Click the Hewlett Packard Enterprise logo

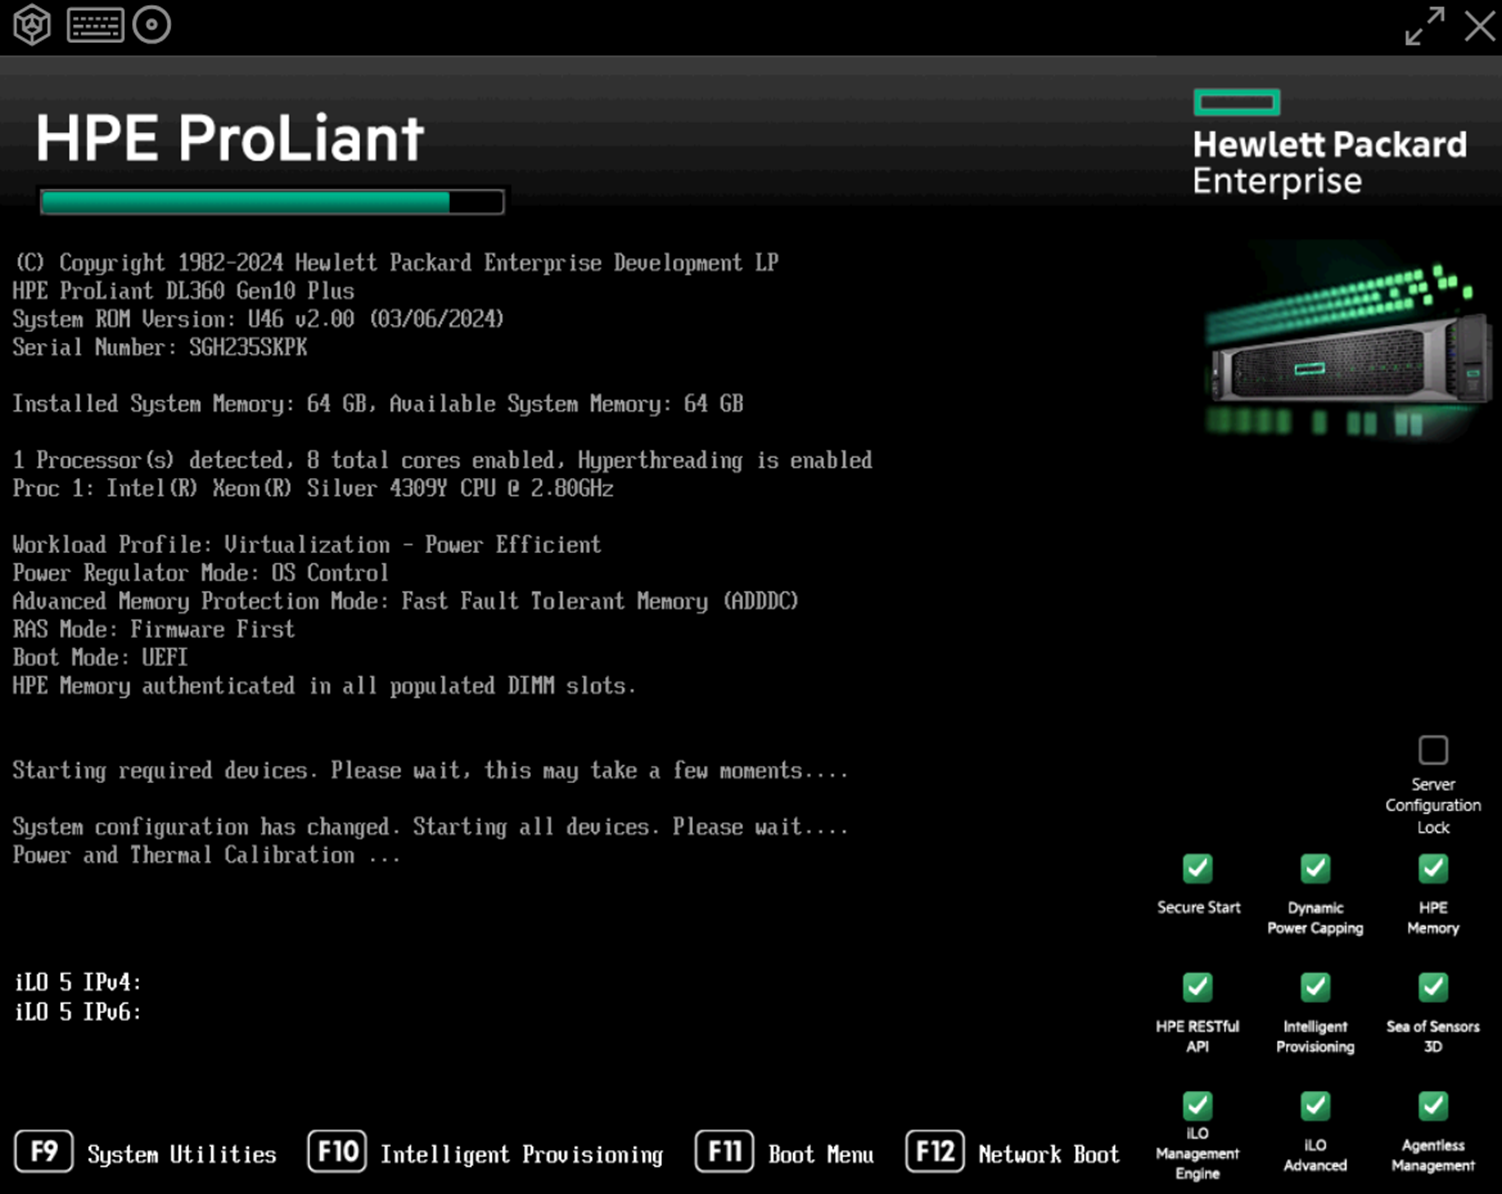(x=1329, y=144)
